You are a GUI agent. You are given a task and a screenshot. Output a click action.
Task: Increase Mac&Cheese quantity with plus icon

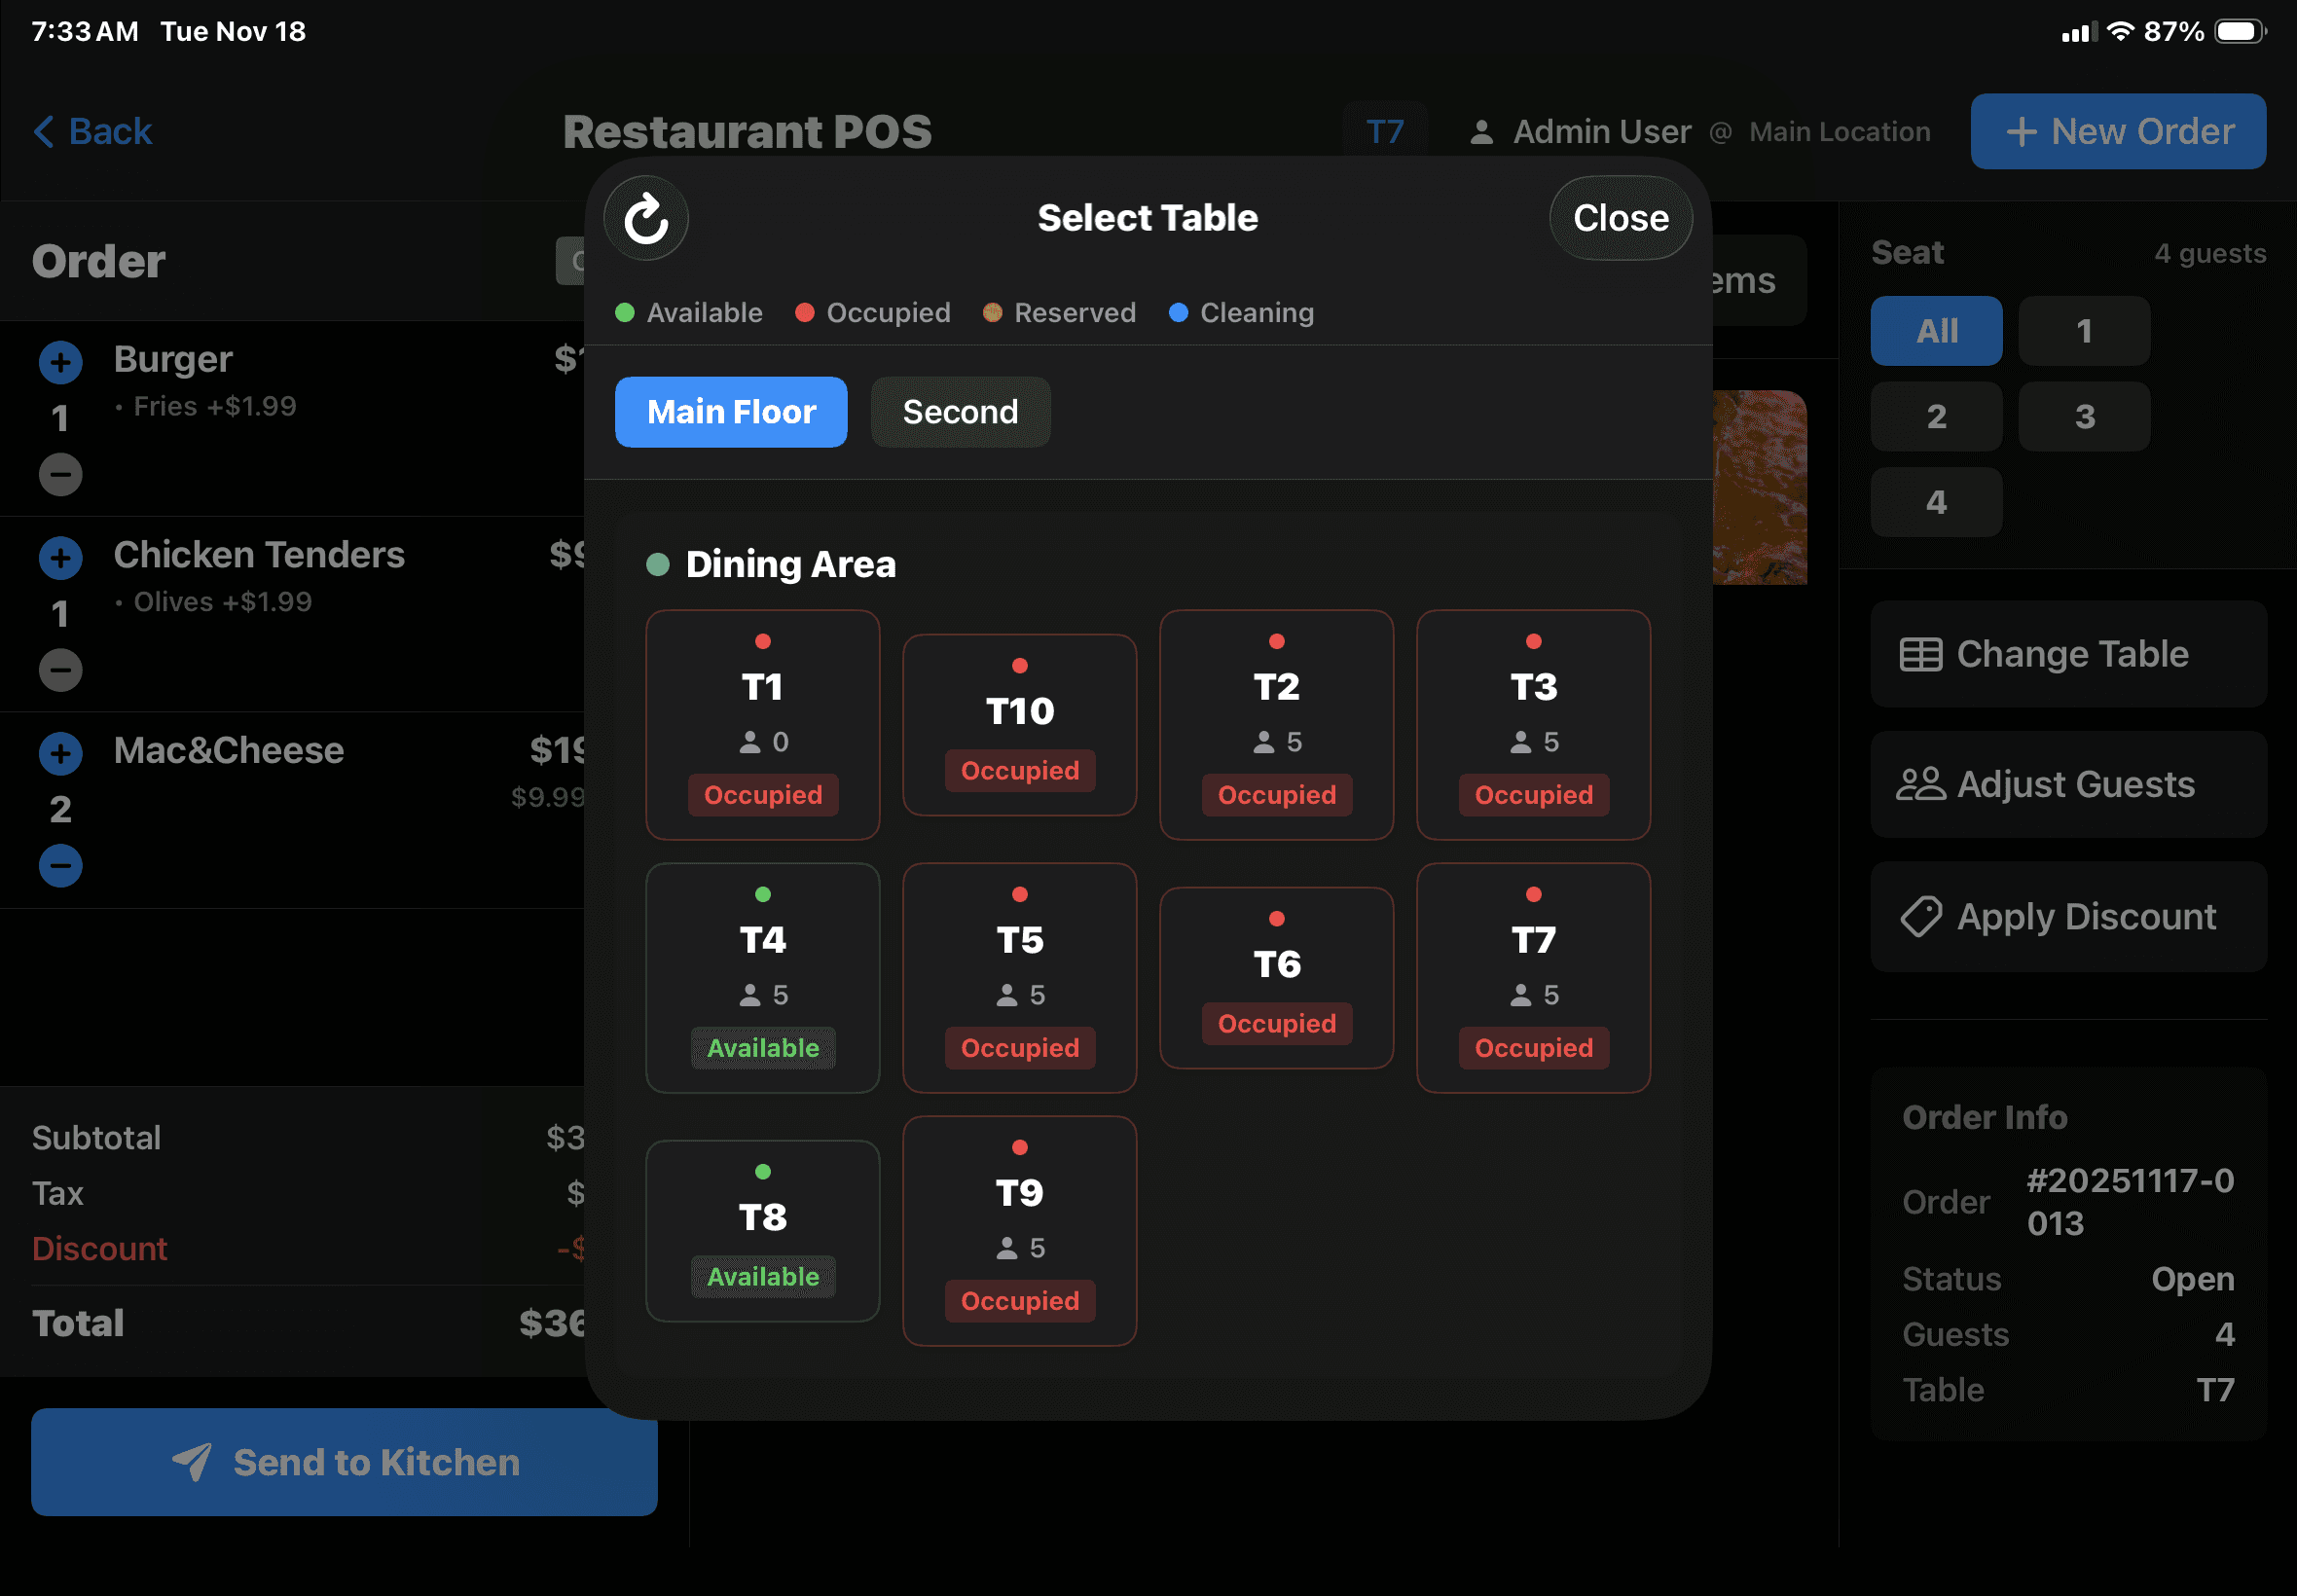point(60,753)
